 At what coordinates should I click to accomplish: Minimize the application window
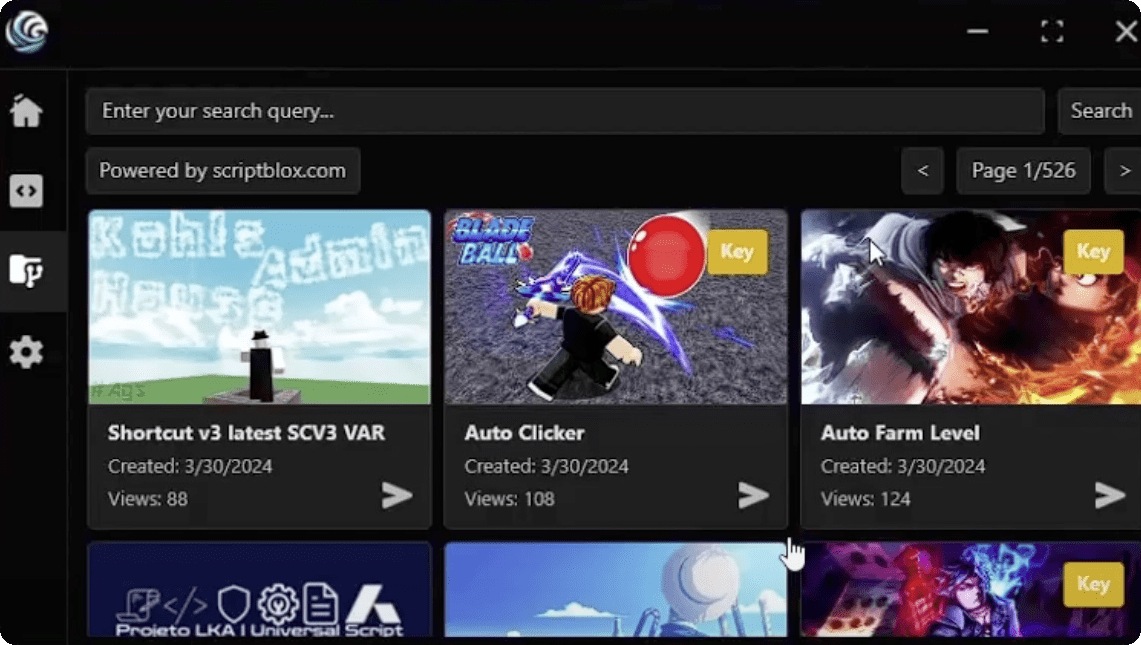coord(977,31)
